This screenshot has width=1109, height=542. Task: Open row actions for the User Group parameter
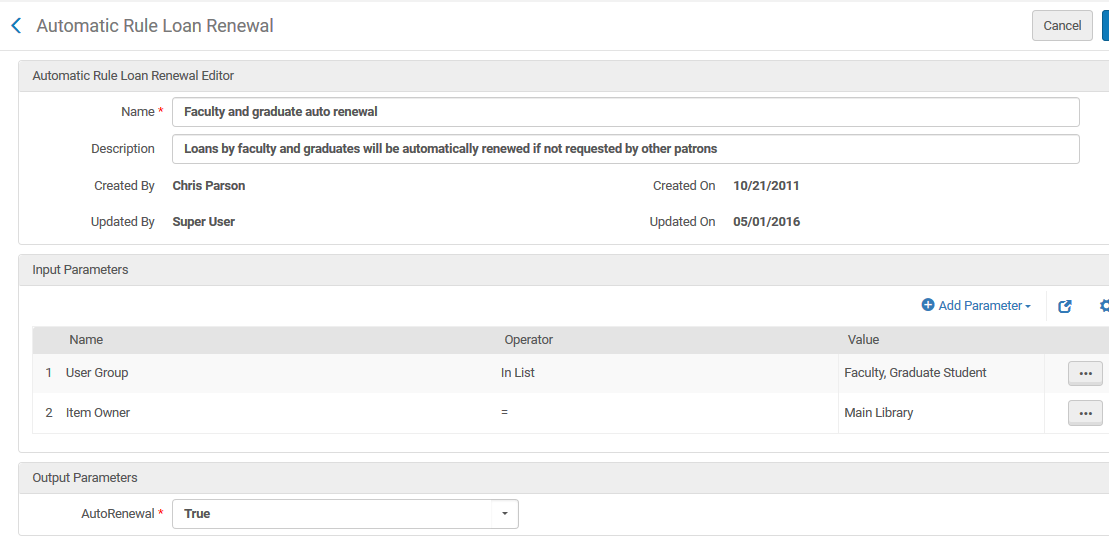1085,373
